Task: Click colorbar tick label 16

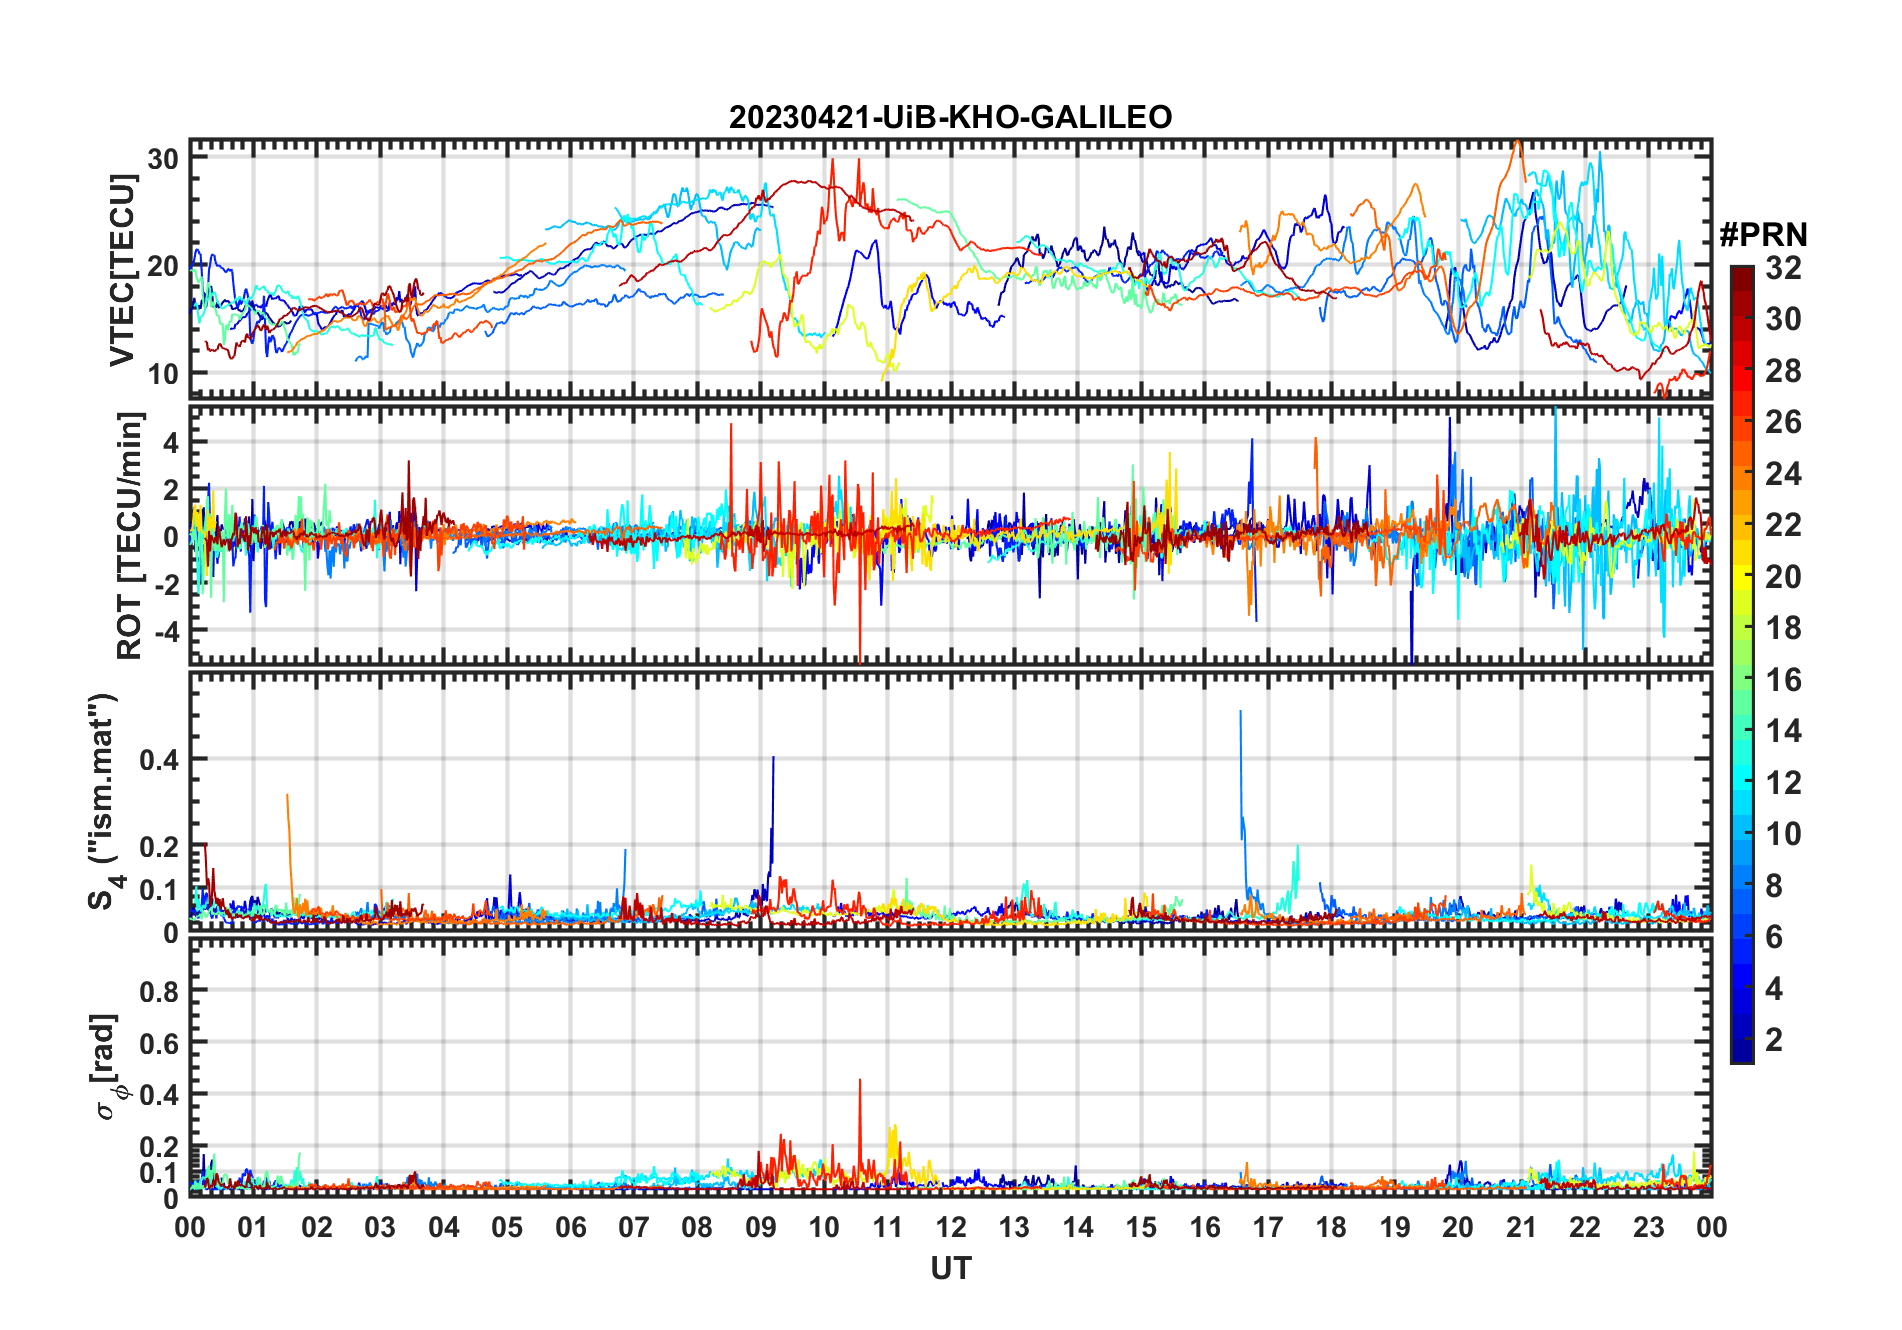Action: (x=1783, y=680)
